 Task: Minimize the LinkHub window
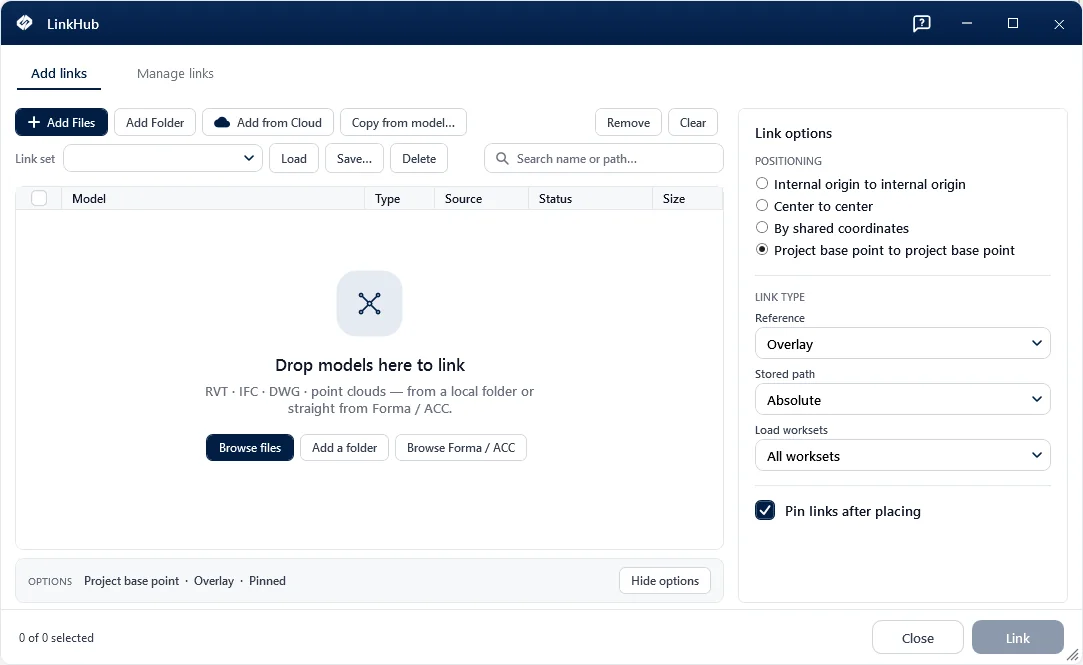pyautogui.click(x=967, y=23)
